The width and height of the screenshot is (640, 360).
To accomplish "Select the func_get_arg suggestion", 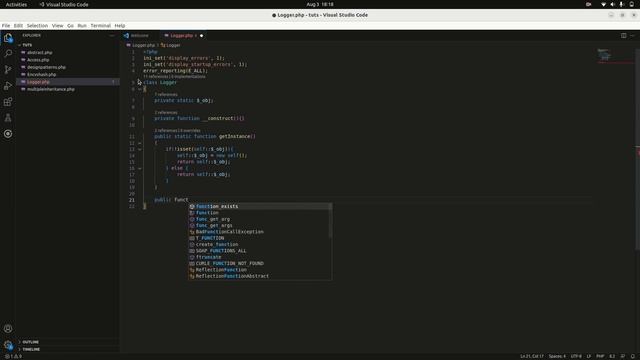I will [260, 219].
